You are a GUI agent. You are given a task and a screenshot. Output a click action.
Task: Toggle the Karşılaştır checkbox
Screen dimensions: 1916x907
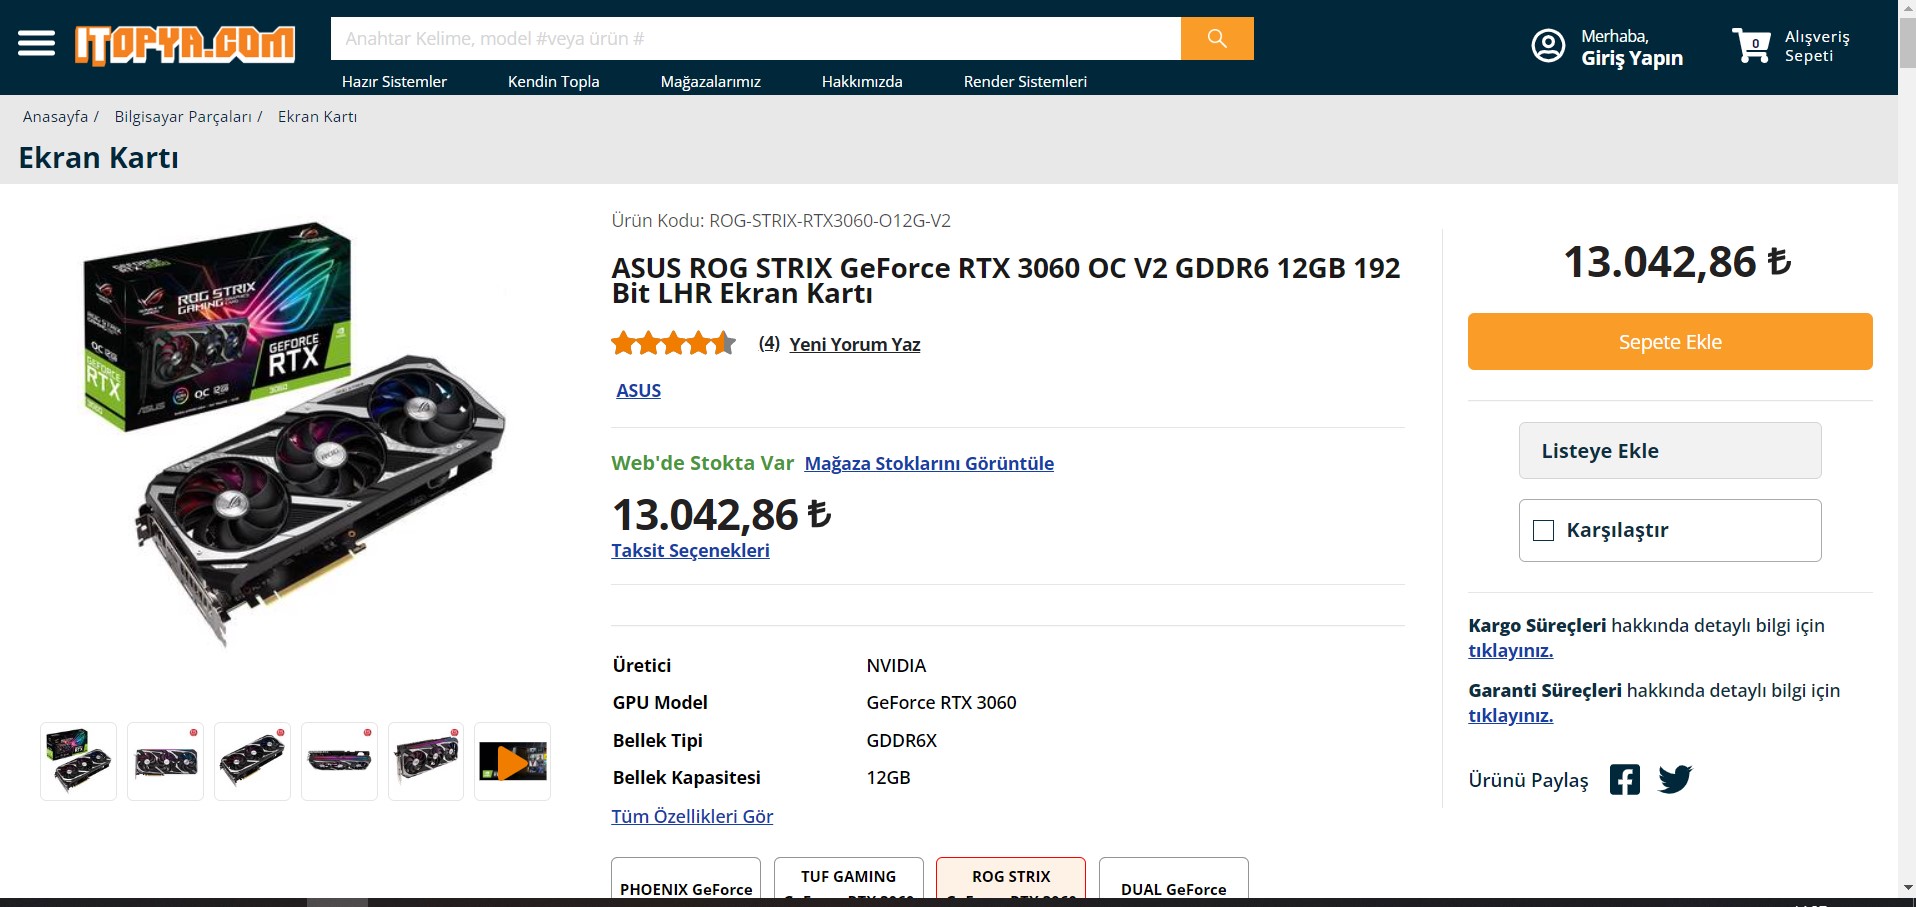click(1544, 530)
